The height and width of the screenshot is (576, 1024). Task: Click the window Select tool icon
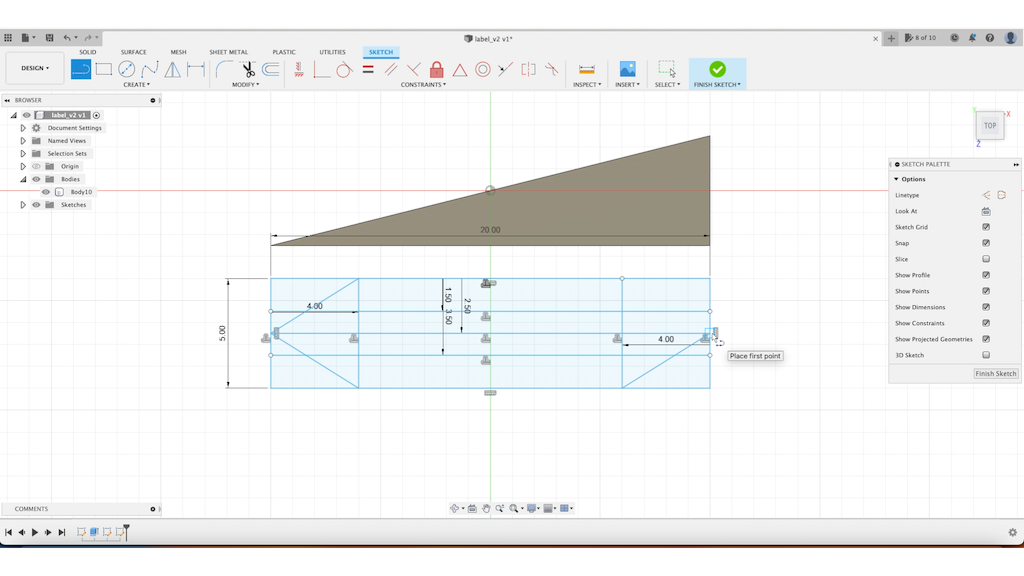(667, 69)
